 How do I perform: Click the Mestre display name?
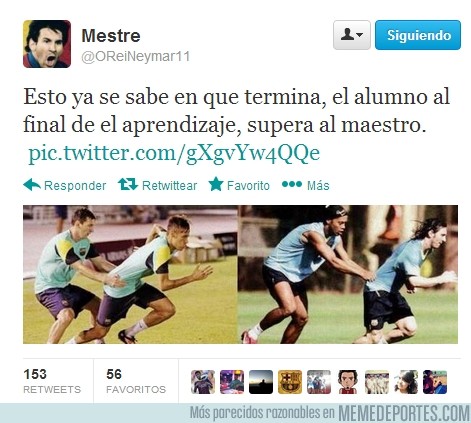[111, 36]
